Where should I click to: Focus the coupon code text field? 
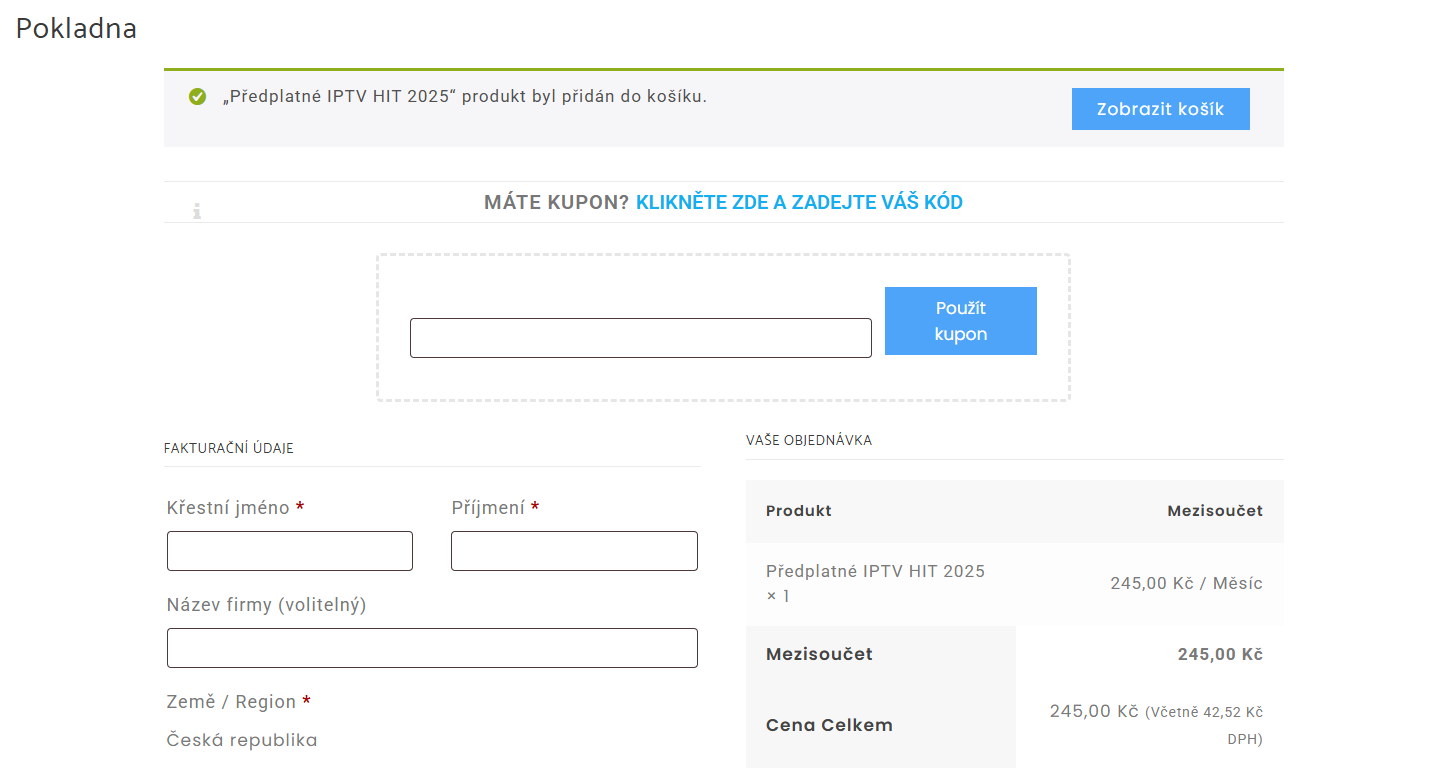(640, 338)
